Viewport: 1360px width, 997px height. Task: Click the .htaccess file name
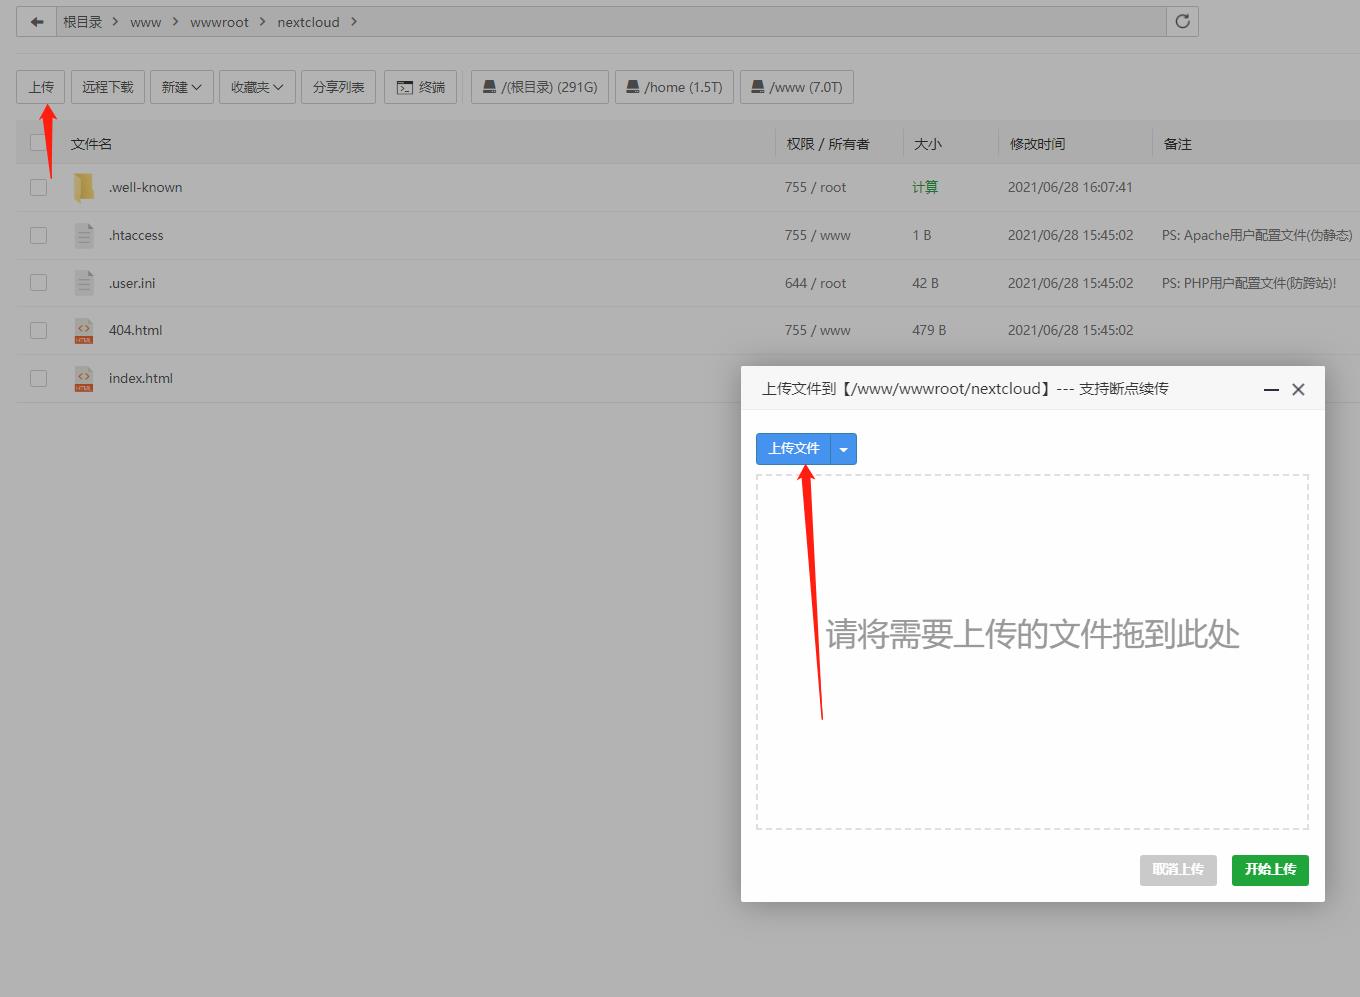136,235
